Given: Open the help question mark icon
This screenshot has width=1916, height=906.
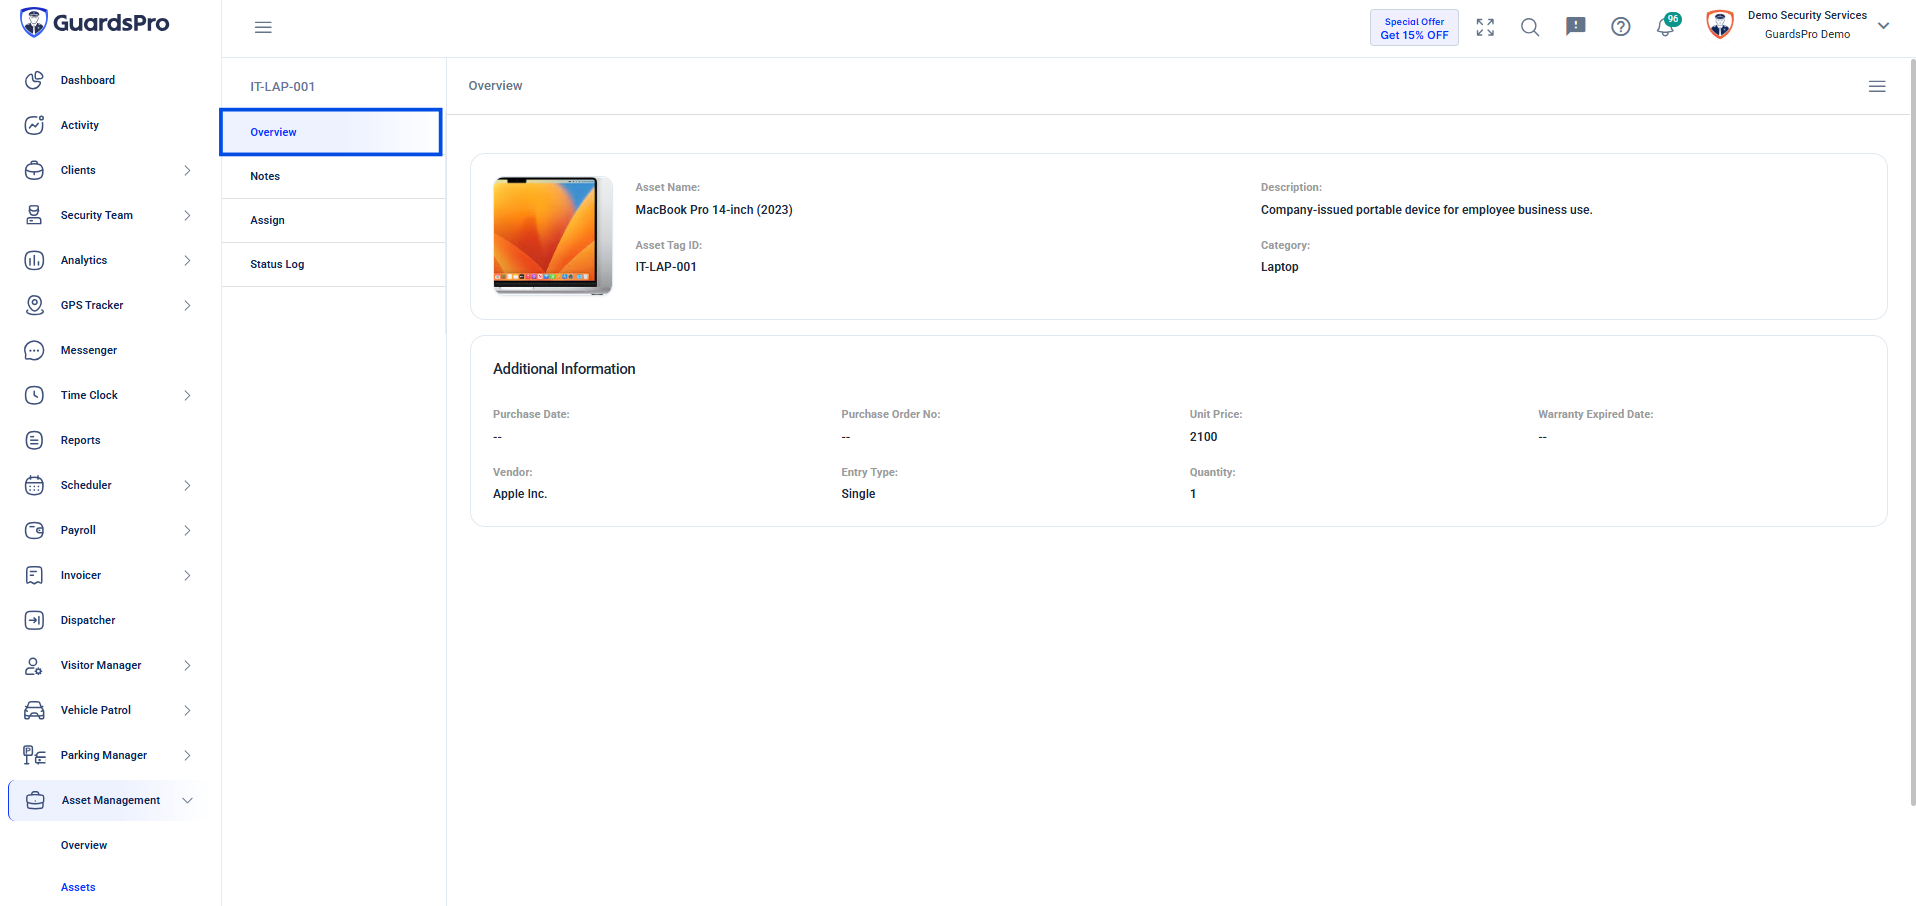Looking at the screenshot, I should coord(1621,27).
